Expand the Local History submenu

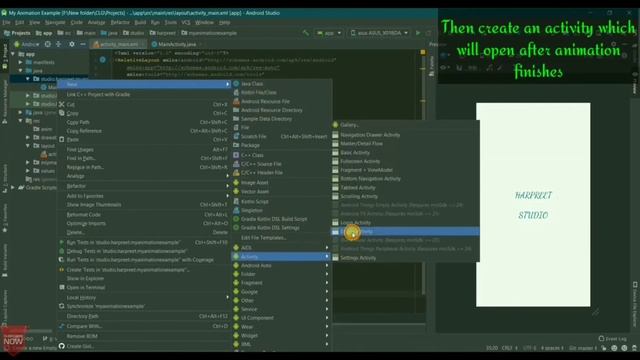click(143, 298)
